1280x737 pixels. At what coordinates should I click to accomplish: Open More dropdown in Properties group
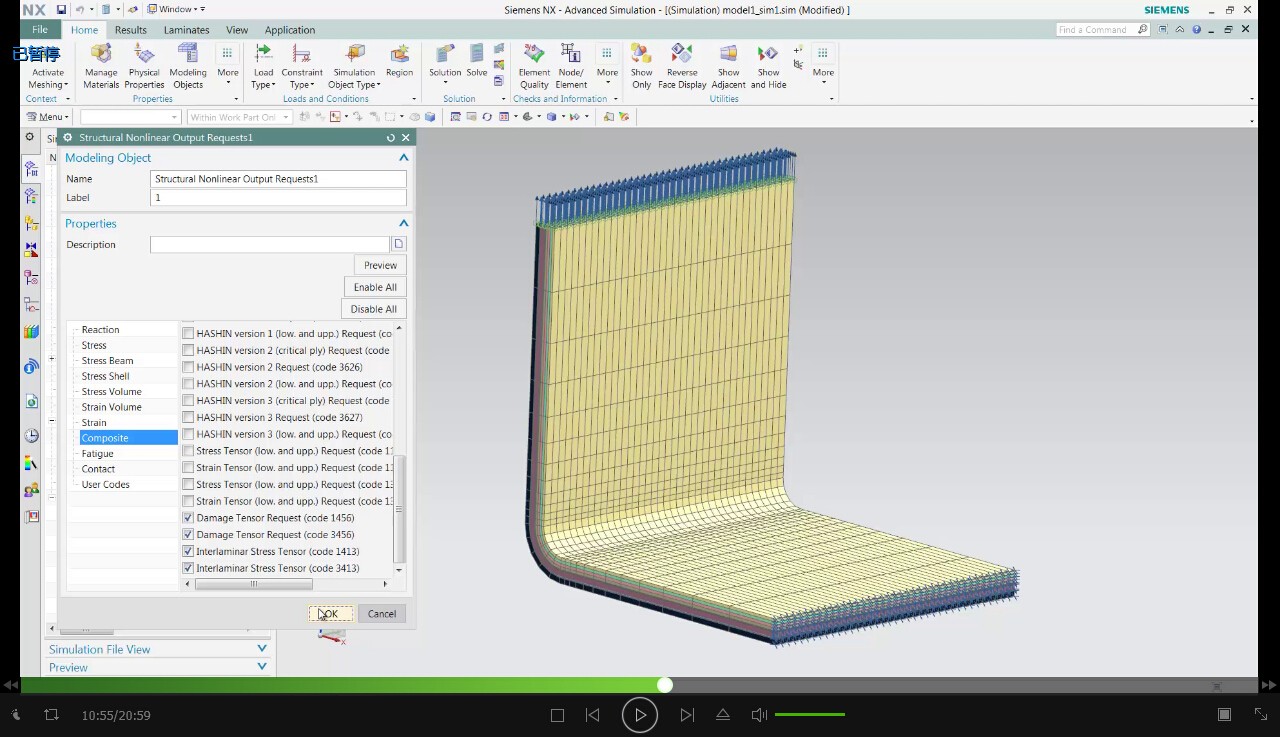click(x=228, y=66)
